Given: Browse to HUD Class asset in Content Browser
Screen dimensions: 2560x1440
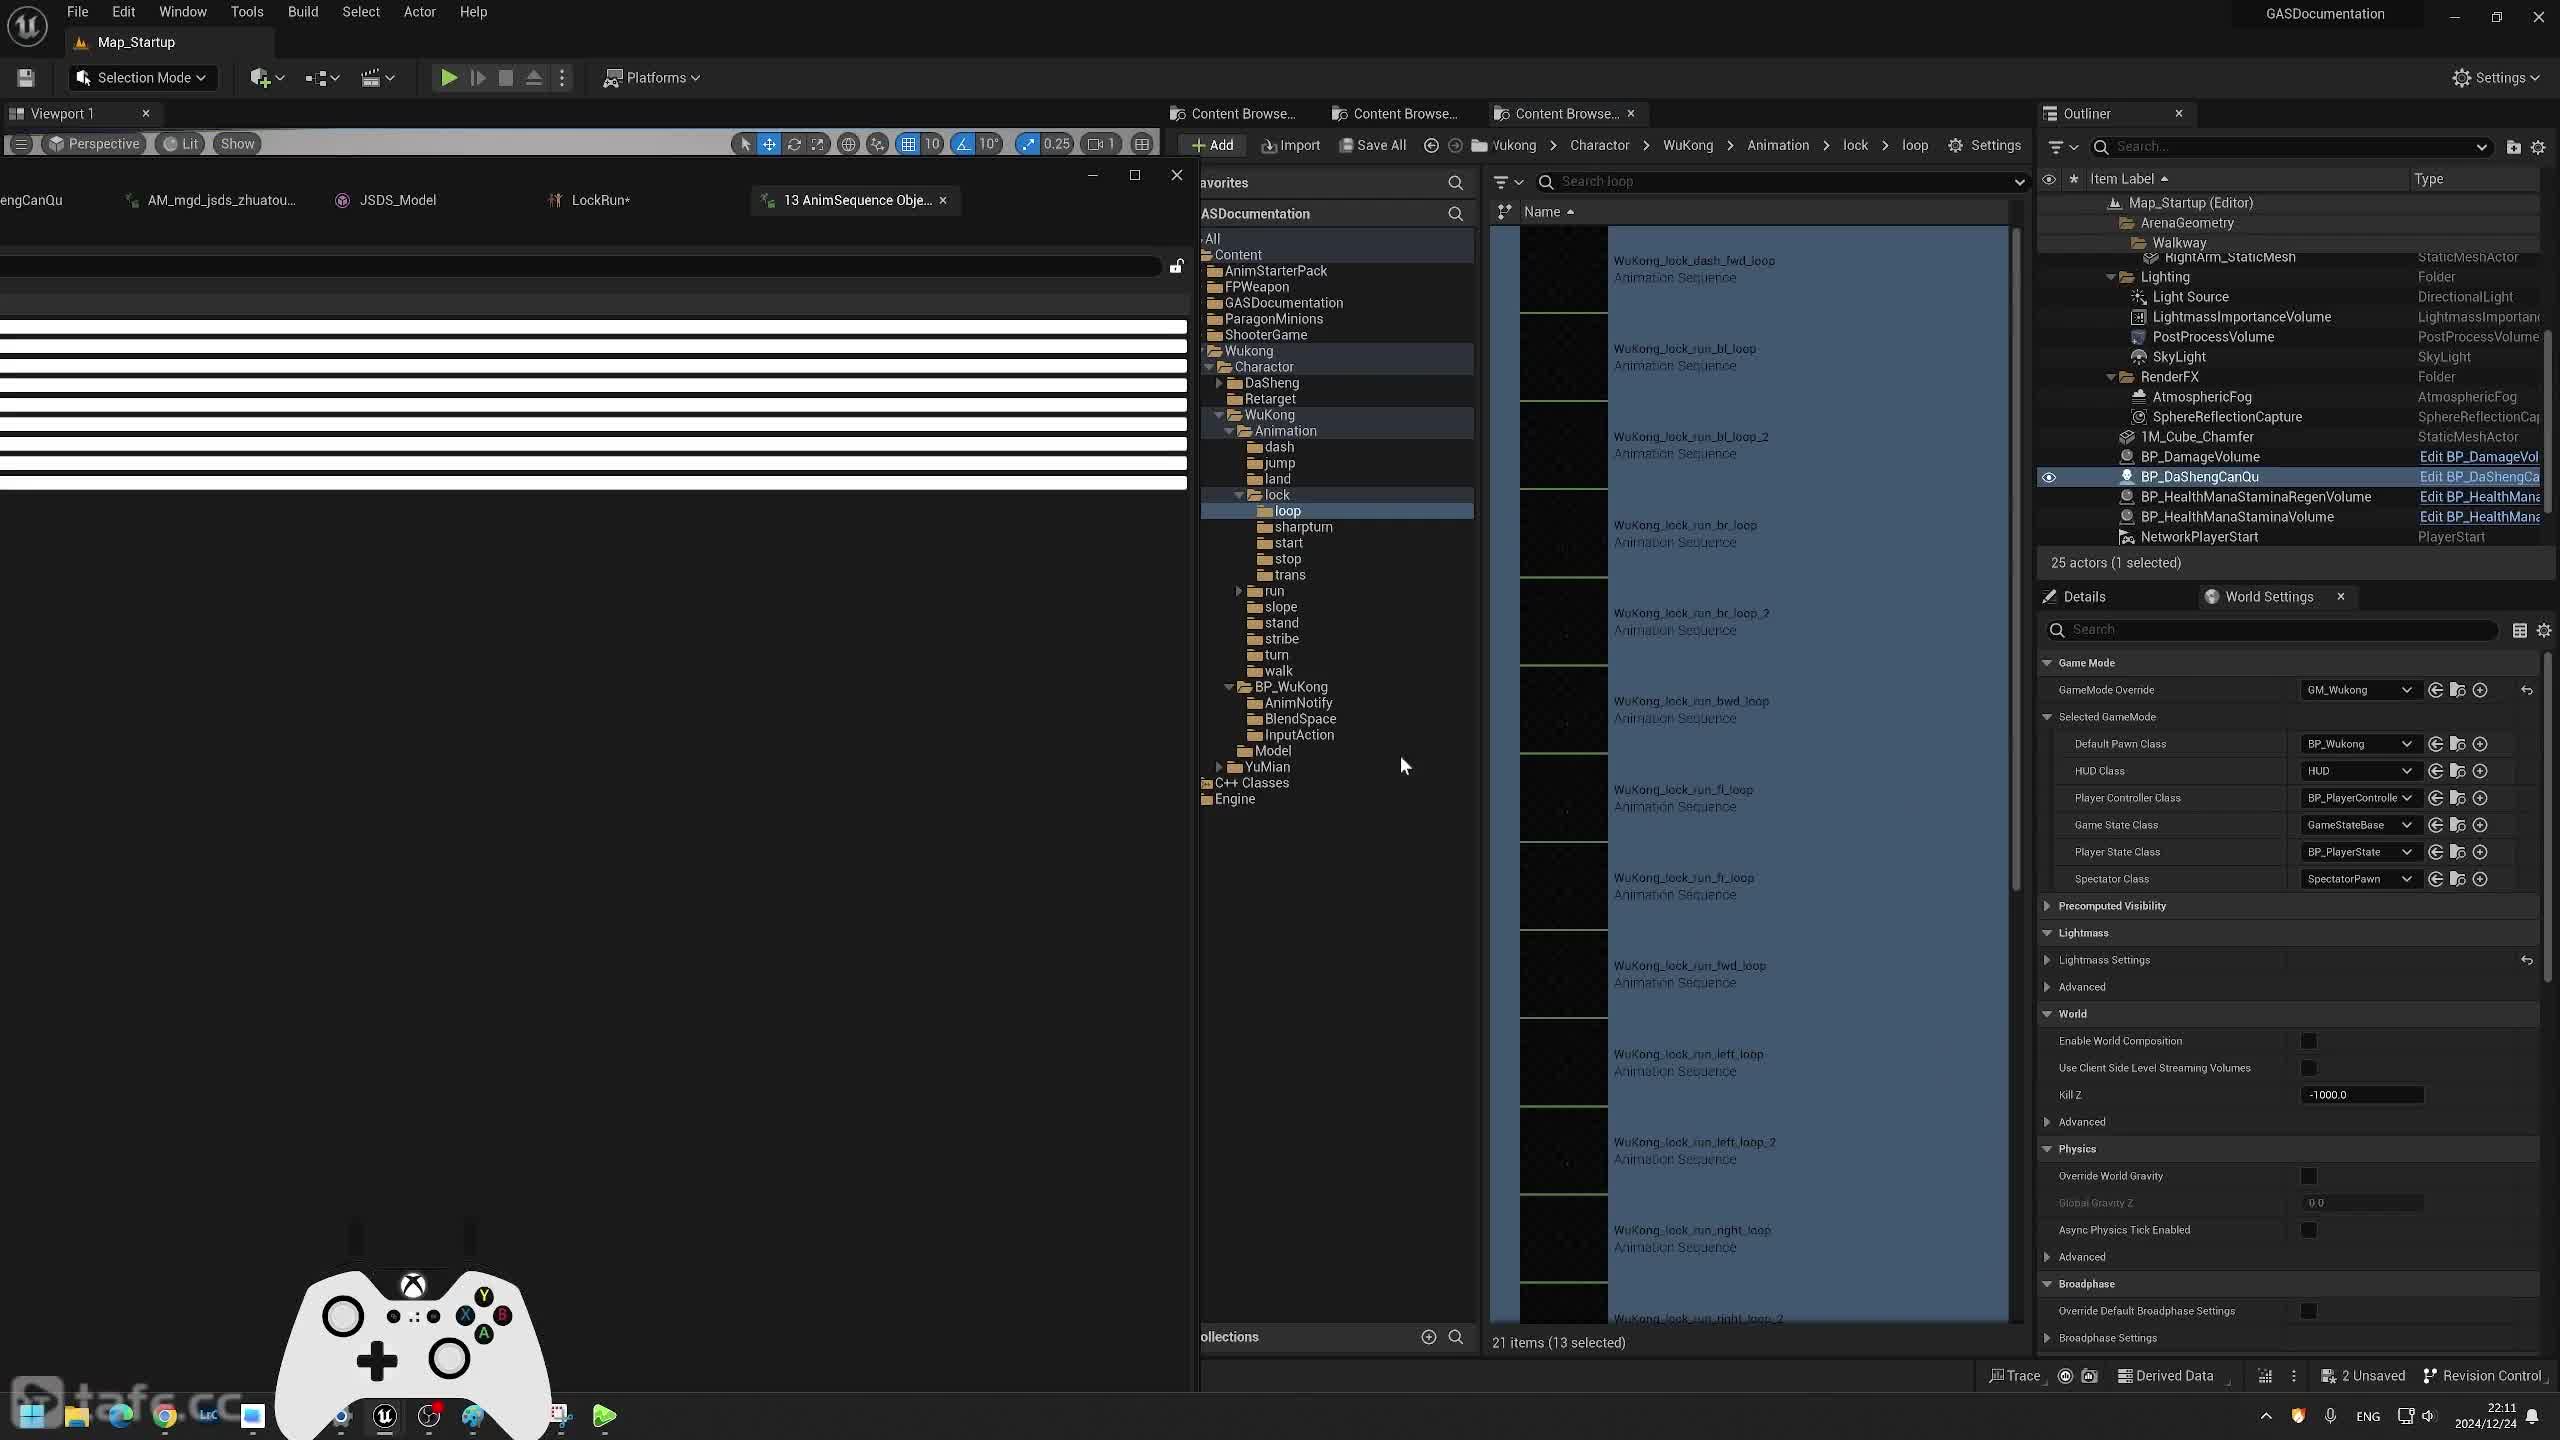Looking at the screenshot, I should (2458, 771).
